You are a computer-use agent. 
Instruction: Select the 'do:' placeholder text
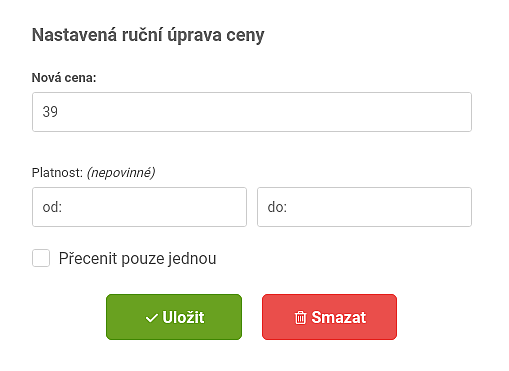tap(277, 207)
